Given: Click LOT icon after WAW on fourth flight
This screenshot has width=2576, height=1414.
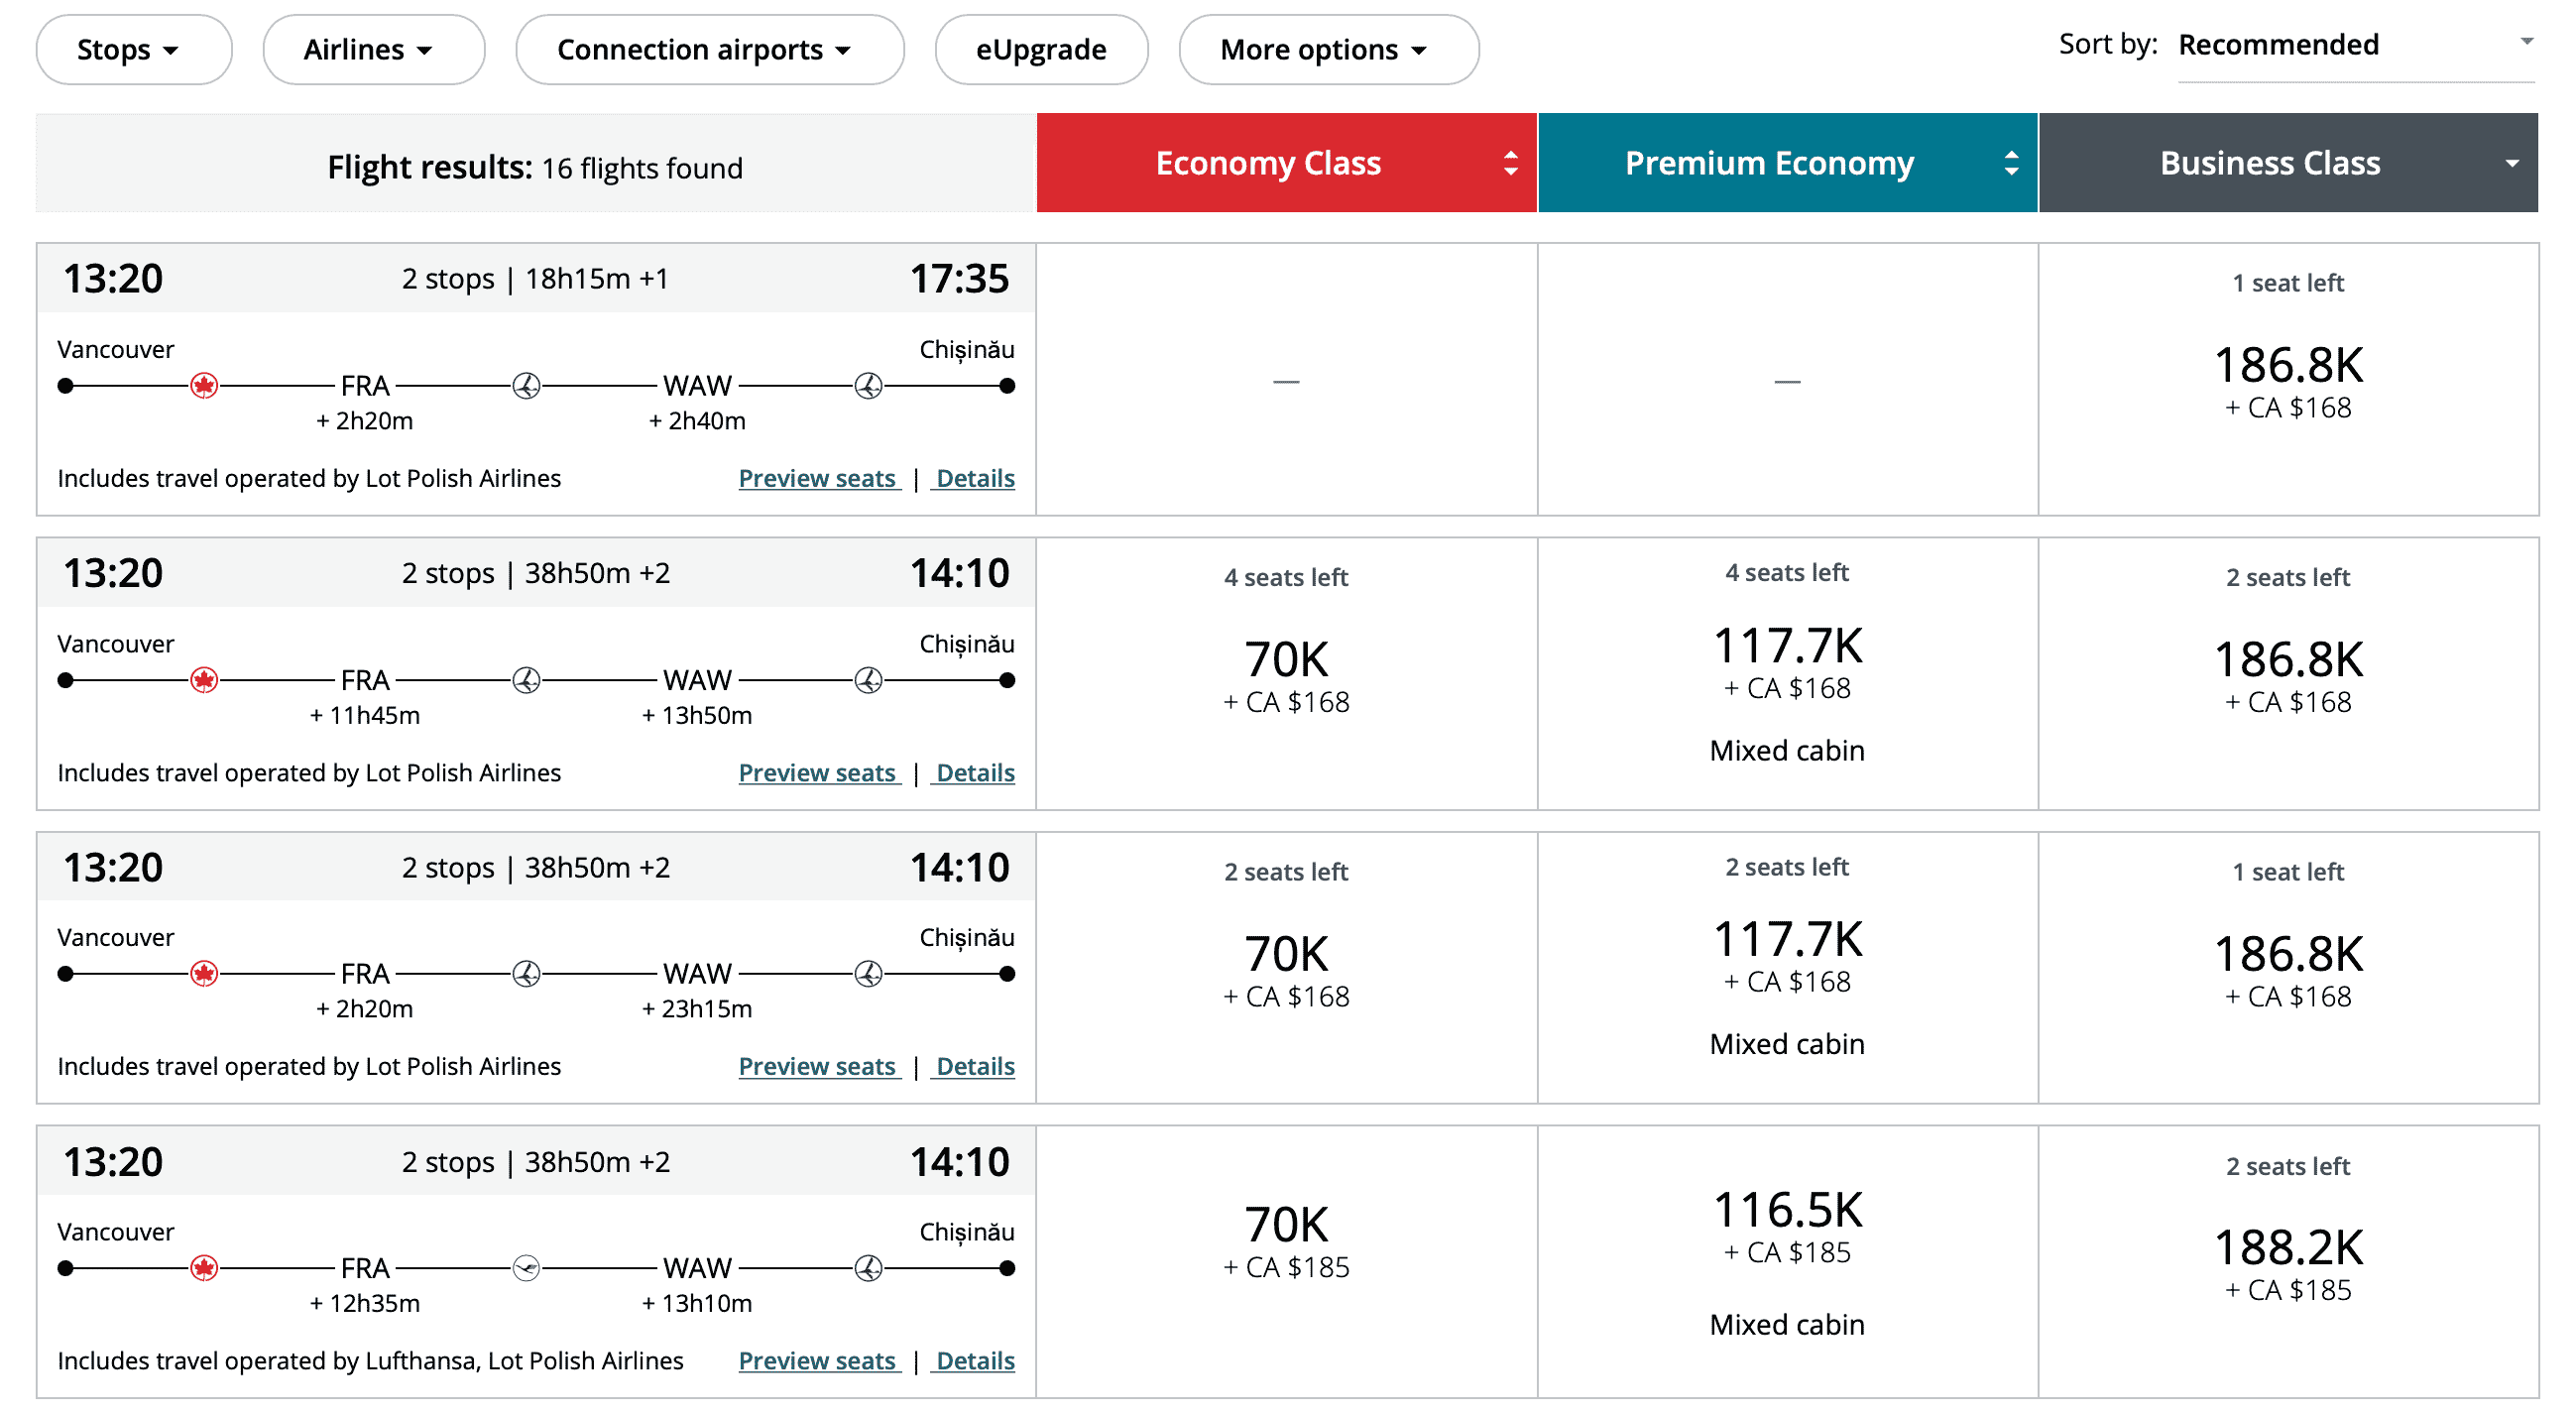Looking at the screenshot, I should [x=868, y=1269].
